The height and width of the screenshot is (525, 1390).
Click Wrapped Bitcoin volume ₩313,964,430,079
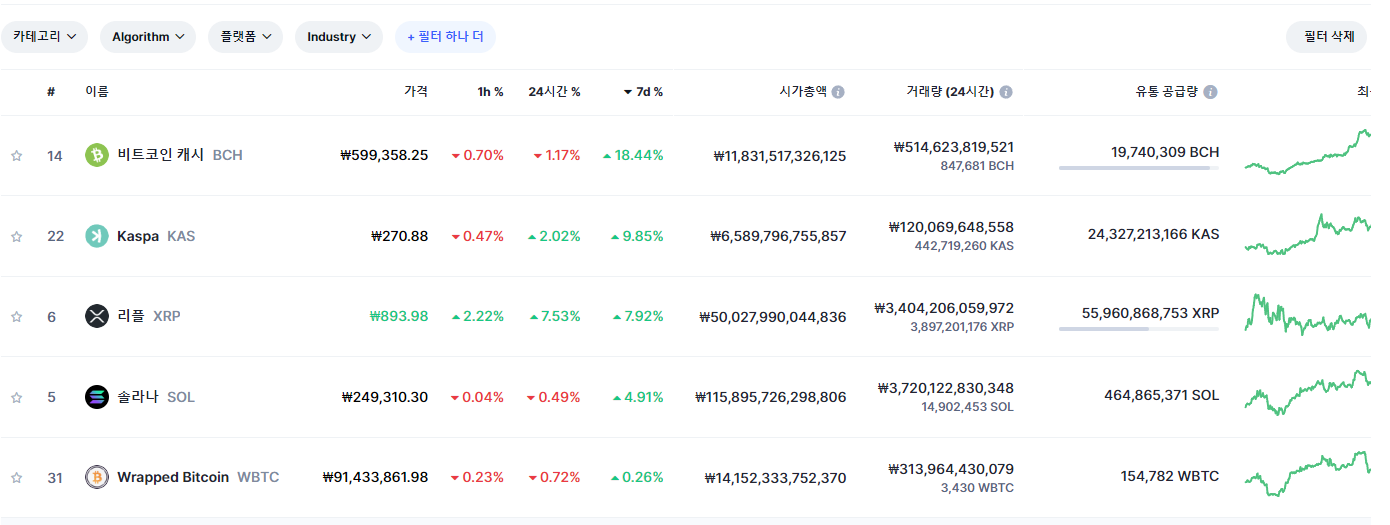951,469
